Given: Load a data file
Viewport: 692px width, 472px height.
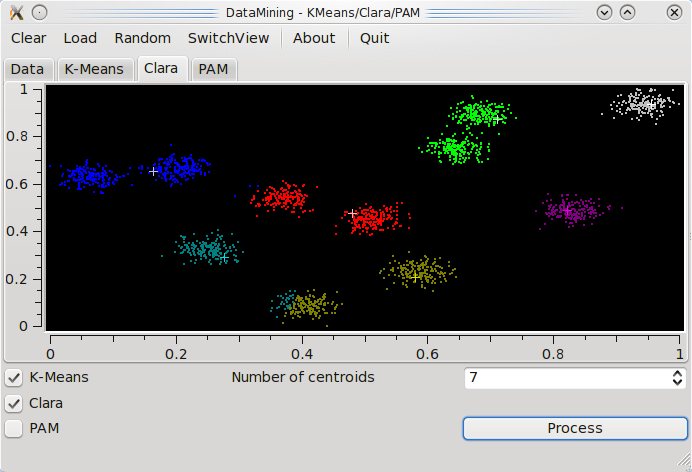Looking at the screenshot, I should pyautogui.click(x=80, y=38).
